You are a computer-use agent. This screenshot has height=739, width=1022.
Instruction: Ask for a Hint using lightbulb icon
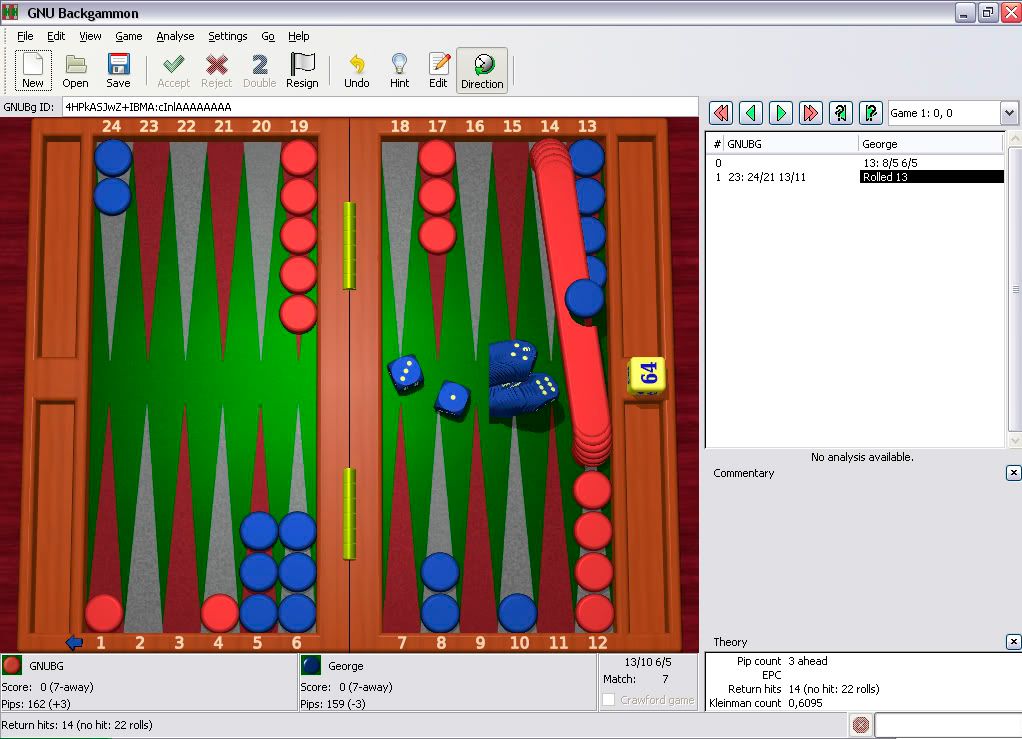tap(399, 71)
